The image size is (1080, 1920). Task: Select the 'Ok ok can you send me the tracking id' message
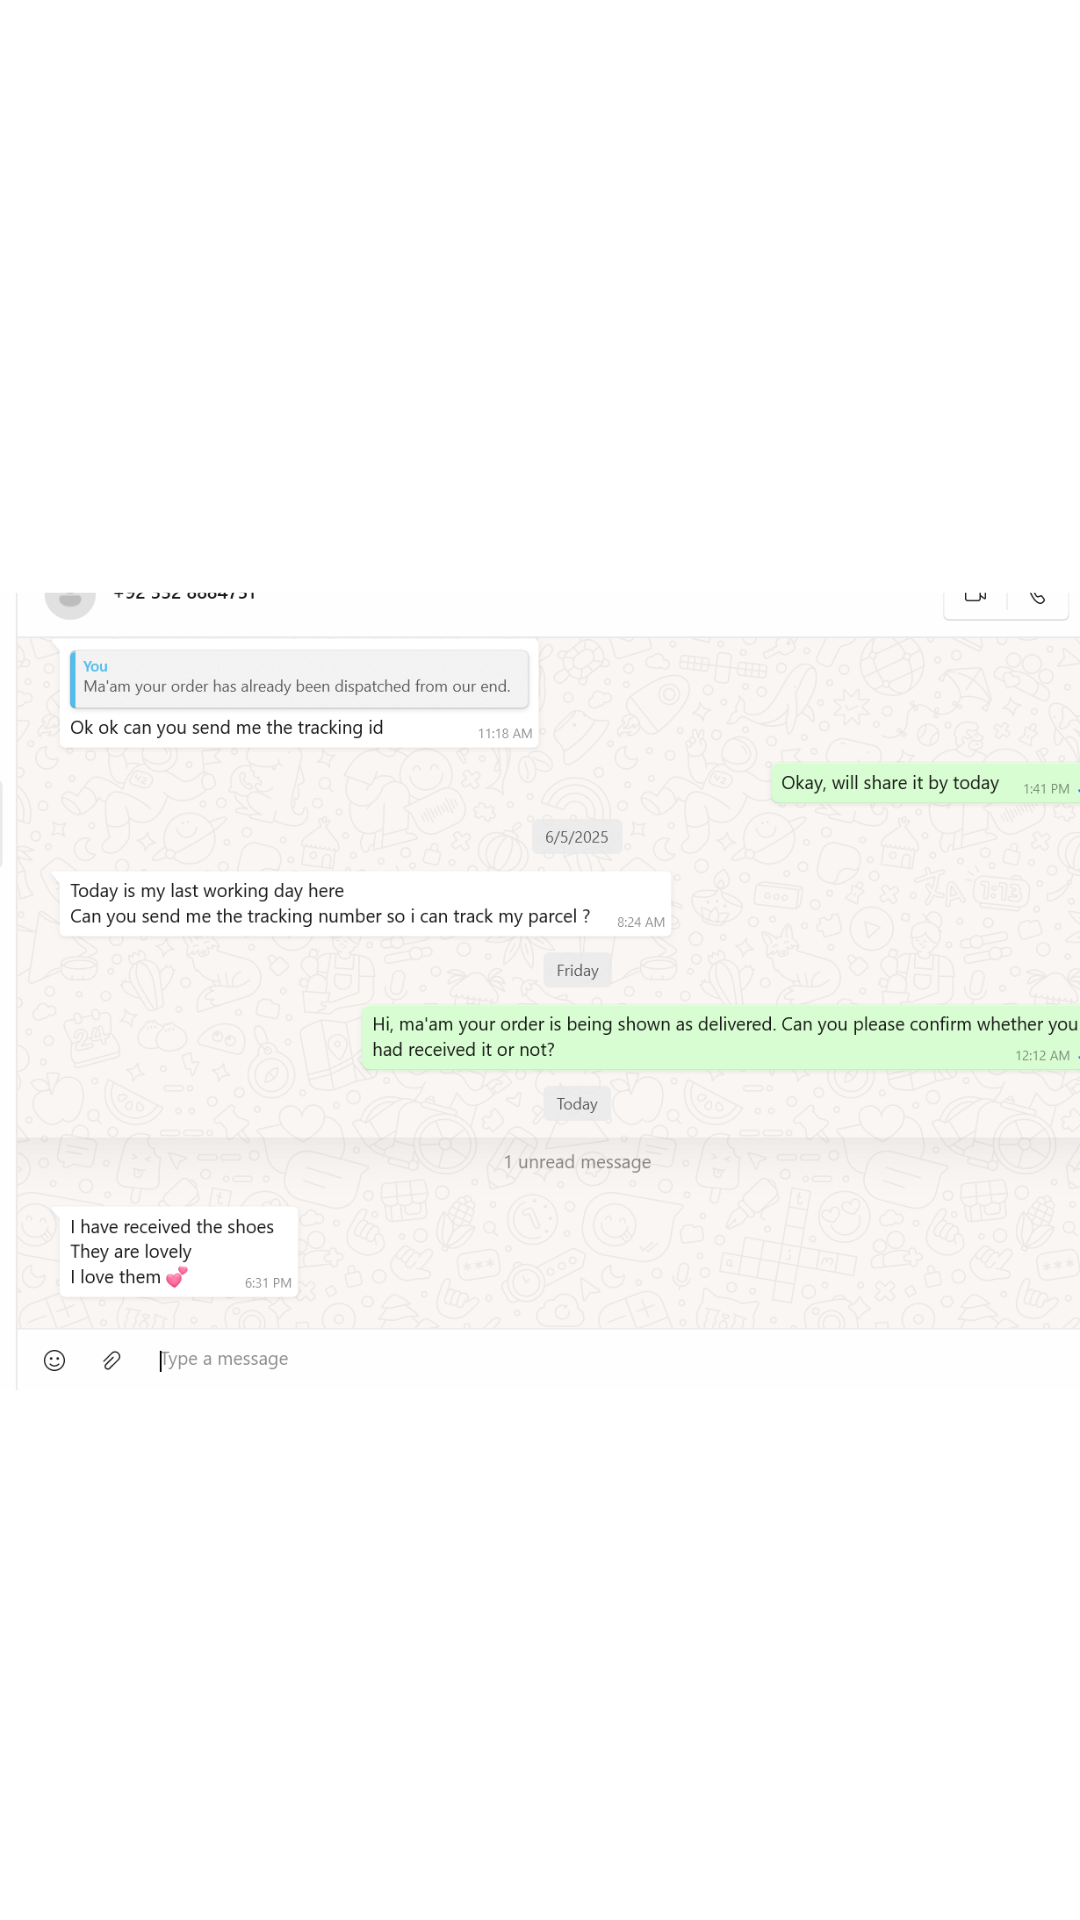(227, 728)
